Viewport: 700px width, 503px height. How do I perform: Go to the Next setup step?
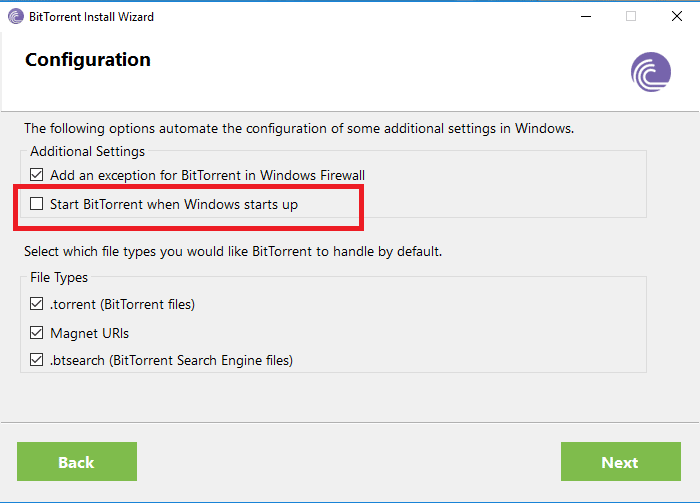[621, 461]
